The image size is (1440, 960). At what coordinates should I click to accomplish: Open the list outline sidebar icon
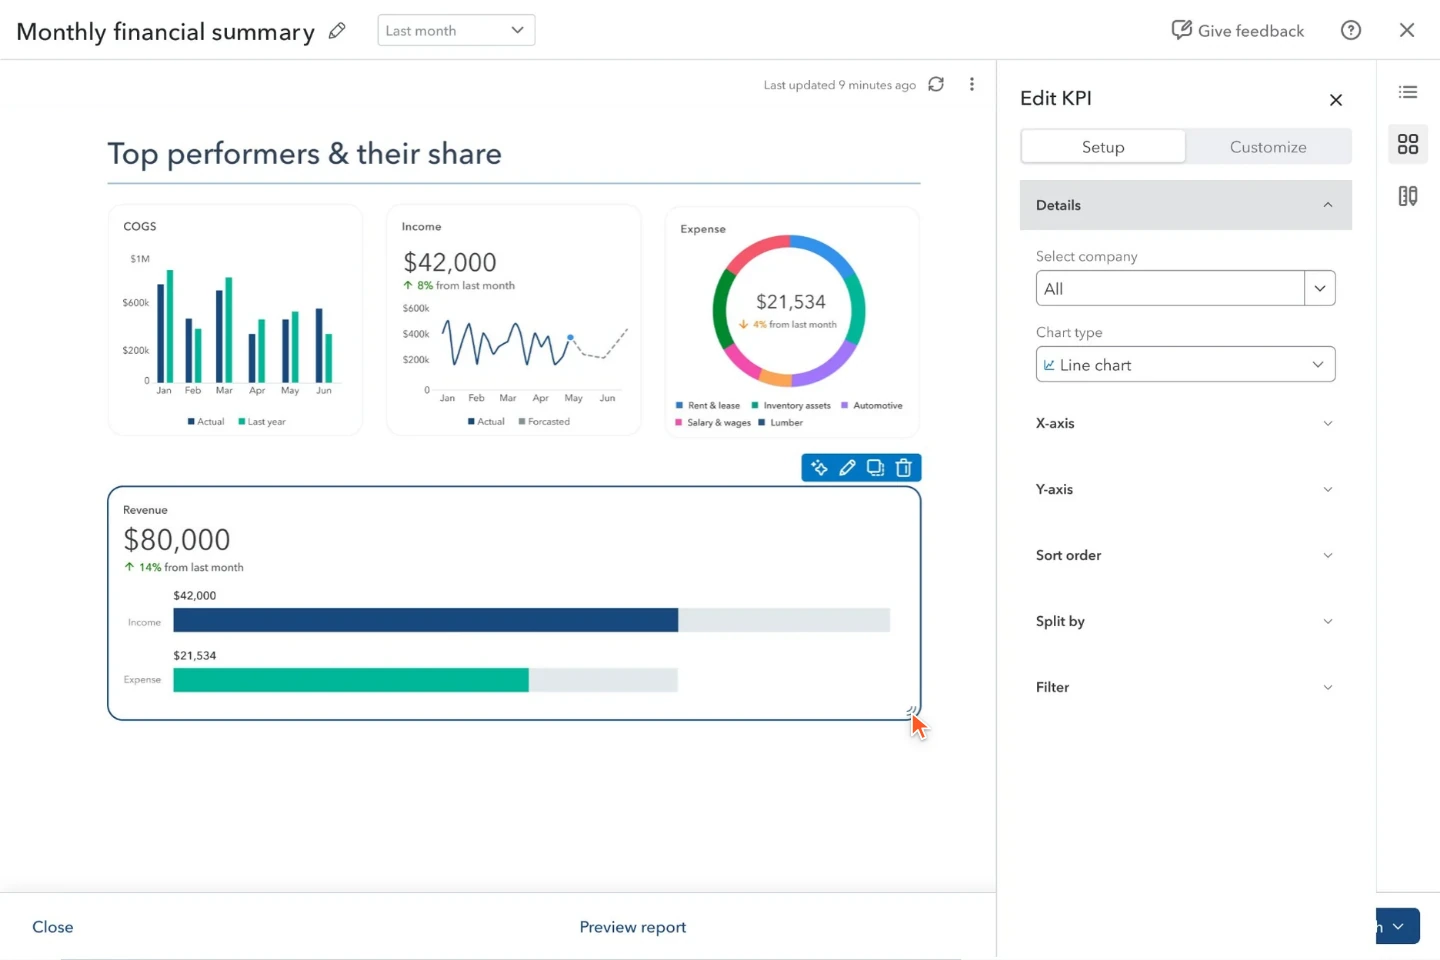tap(1408, 92)
